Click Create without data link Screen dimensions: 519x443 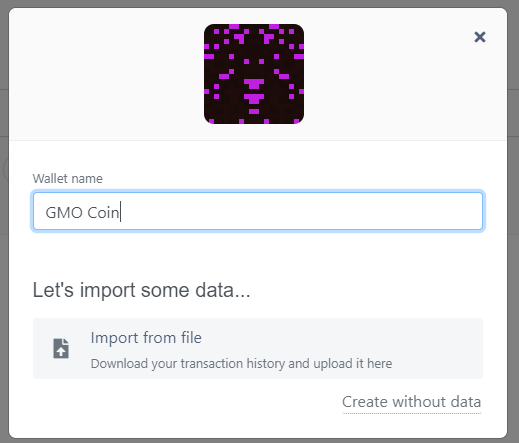(x=412, y=402)
